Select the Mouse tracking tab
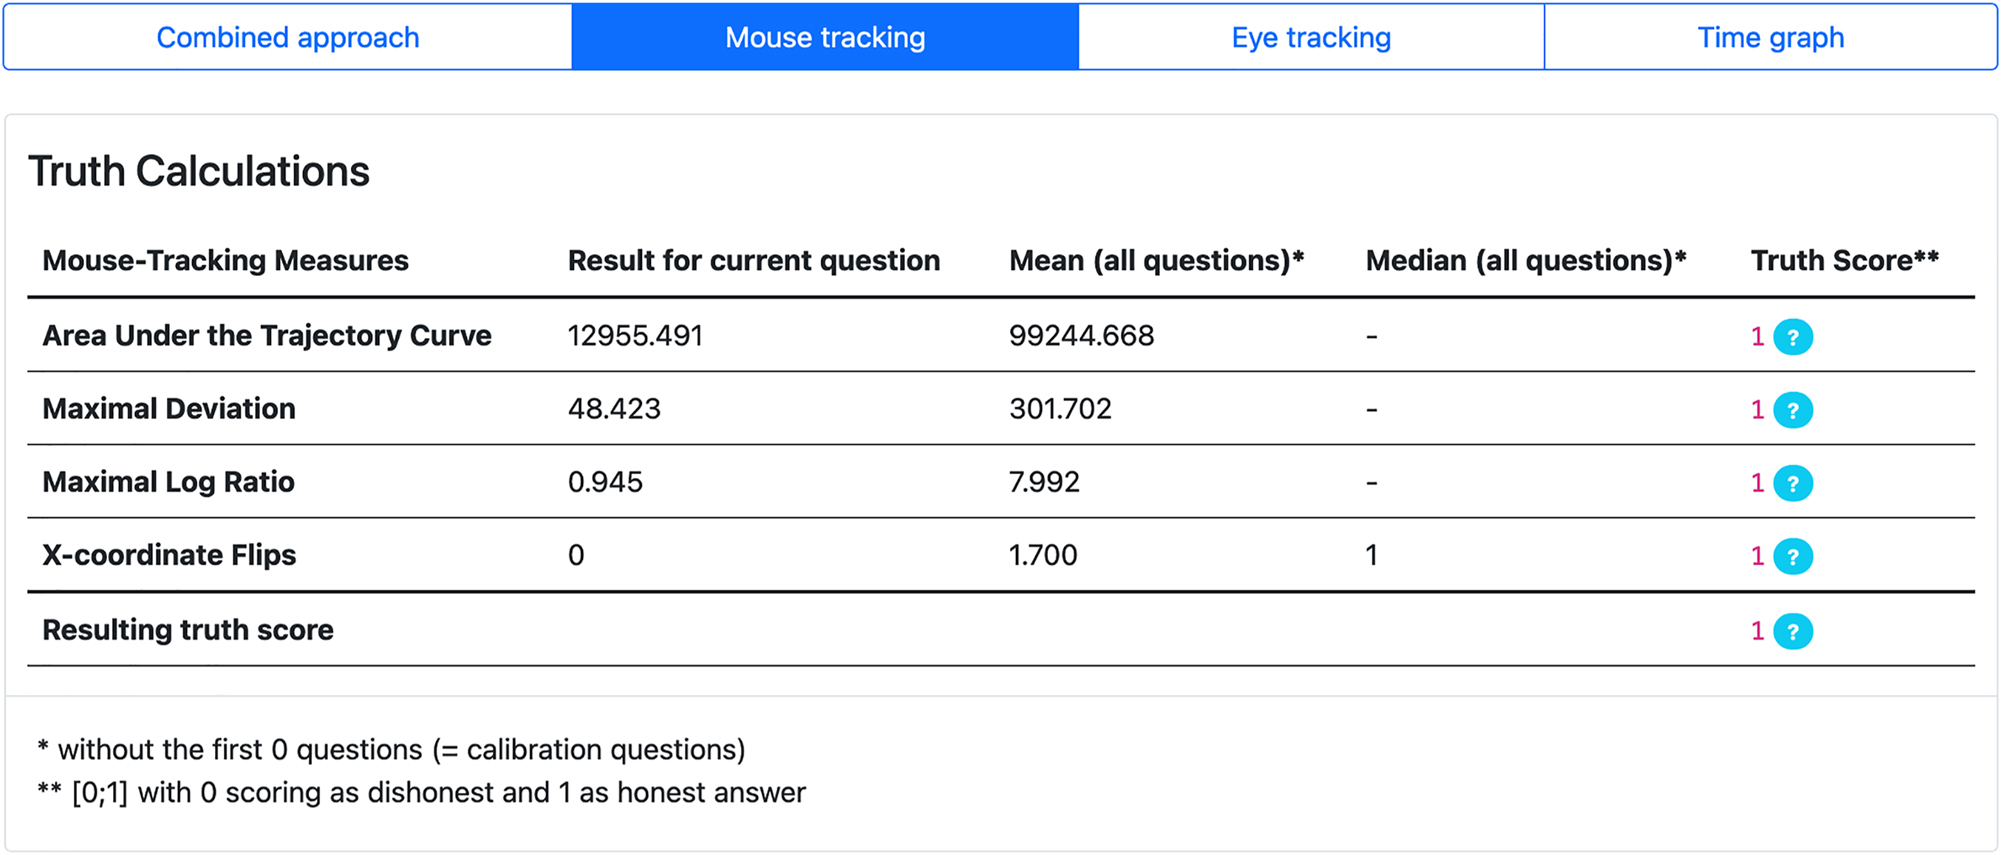 click(x=825, y=38)
